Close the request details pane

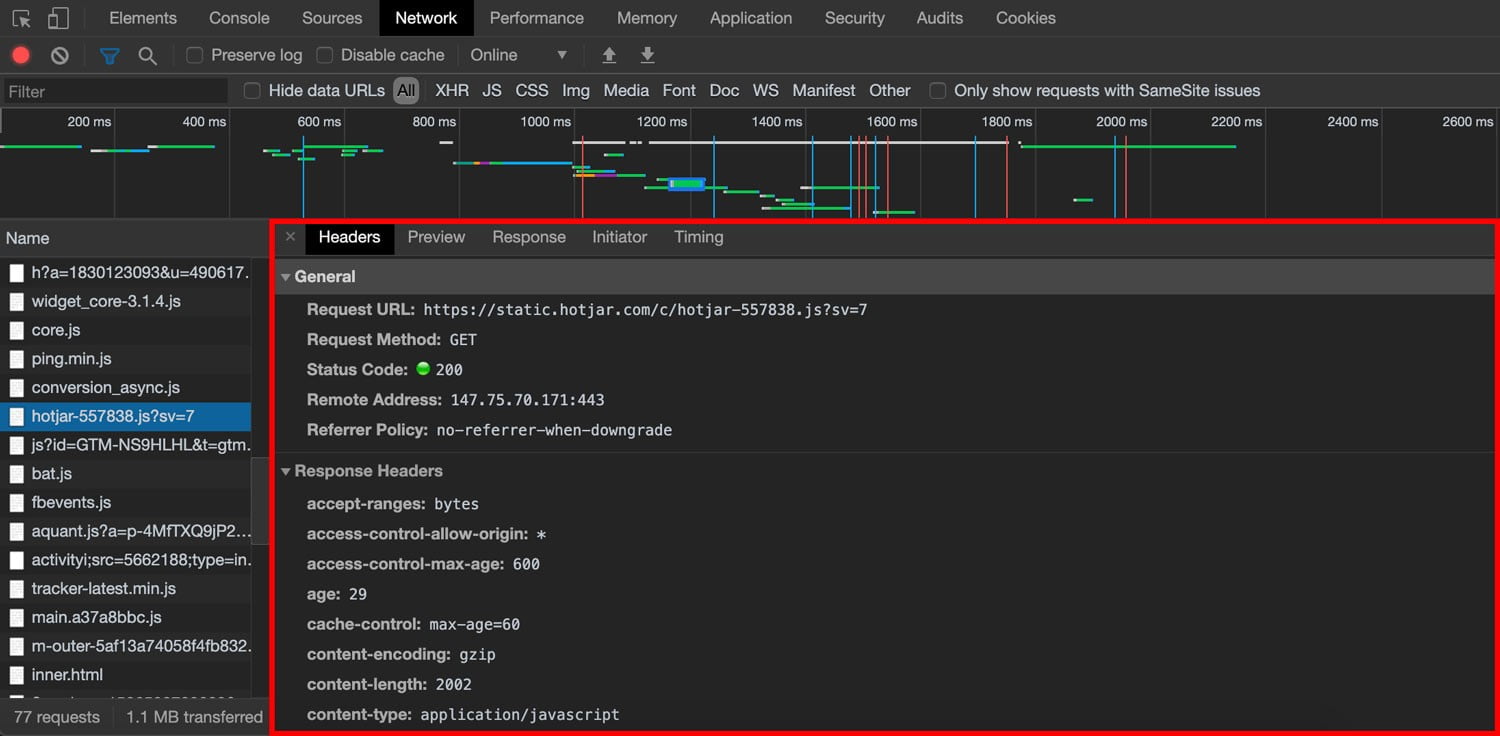pos(290,237)
